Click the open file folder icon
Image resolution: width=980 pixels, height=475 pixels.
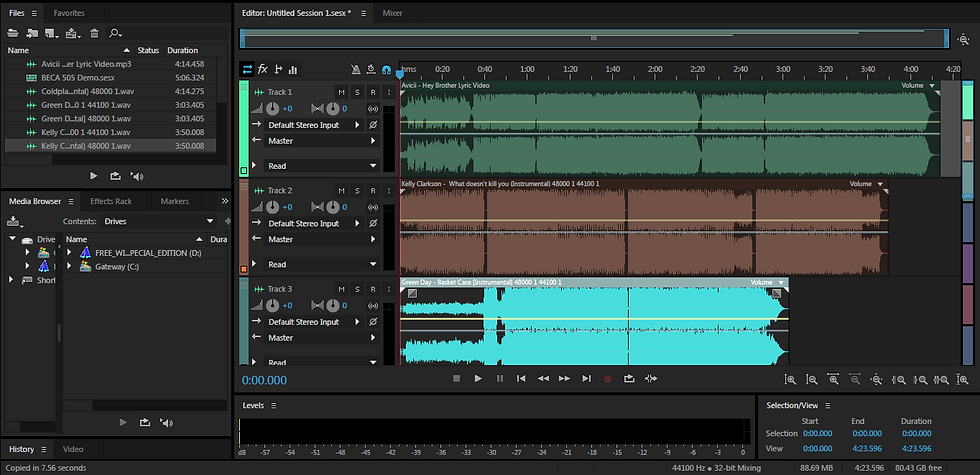coord(13,33)
